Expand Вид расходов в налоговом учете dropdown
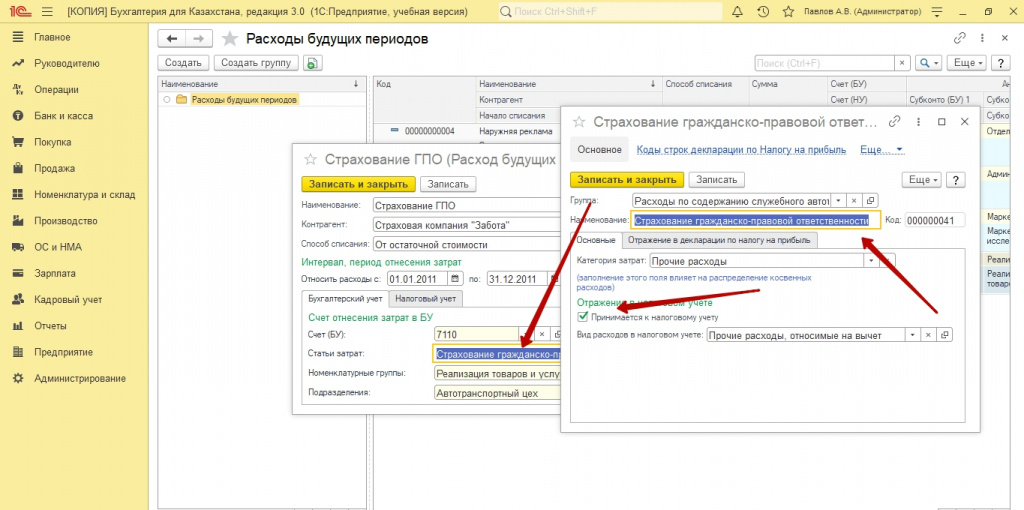The height and width of the screenshot is (510, 1024). [x=912, y=335]
